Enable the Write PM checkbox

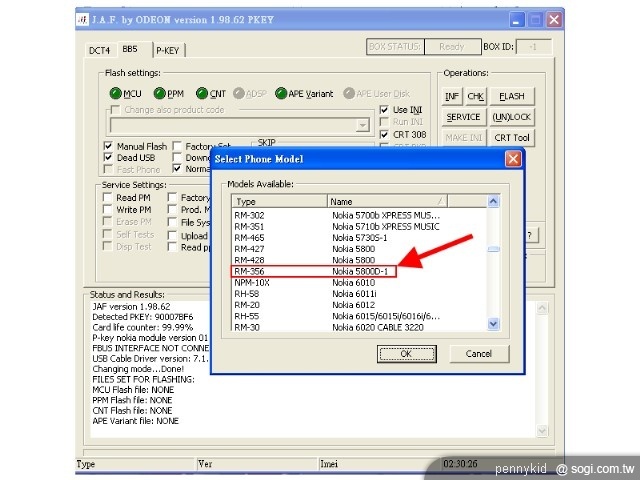coord(107,209)
